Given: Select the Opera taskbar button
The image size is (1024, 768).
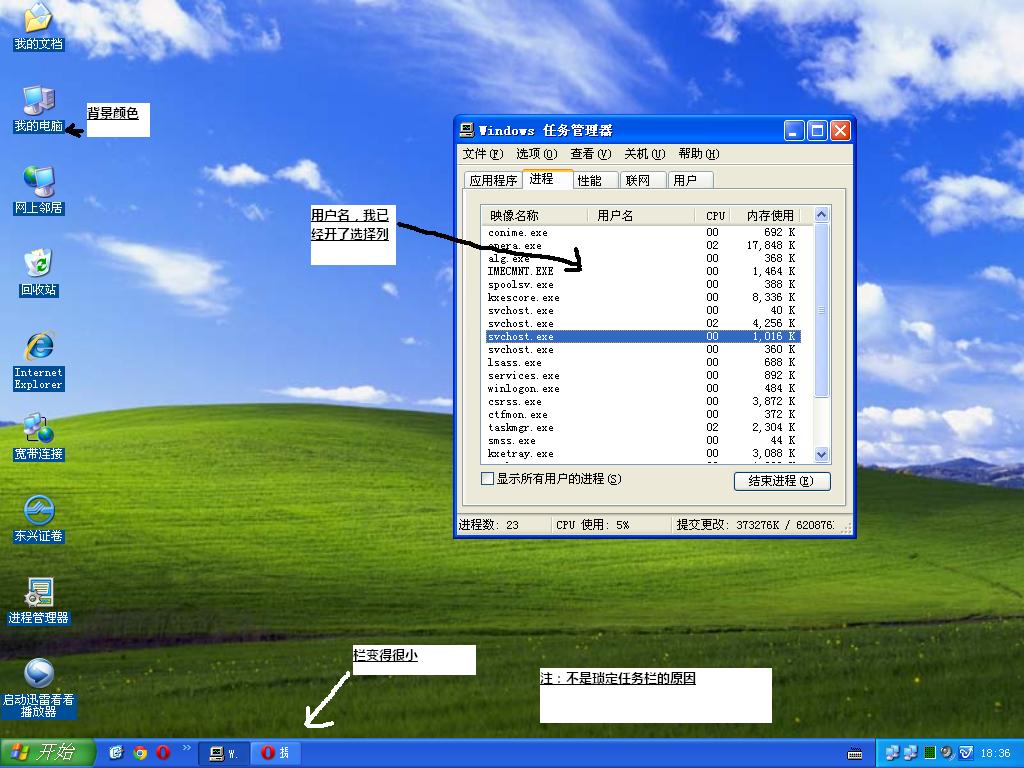Looking at the screenshot, I should (x=277, y=754).
